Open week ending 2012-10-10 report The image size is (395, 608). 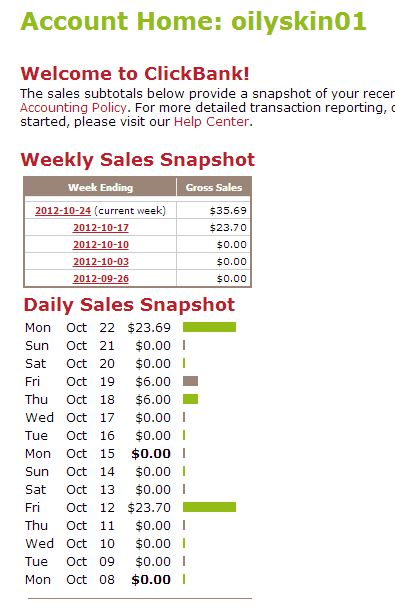click(x=101, y=245)
